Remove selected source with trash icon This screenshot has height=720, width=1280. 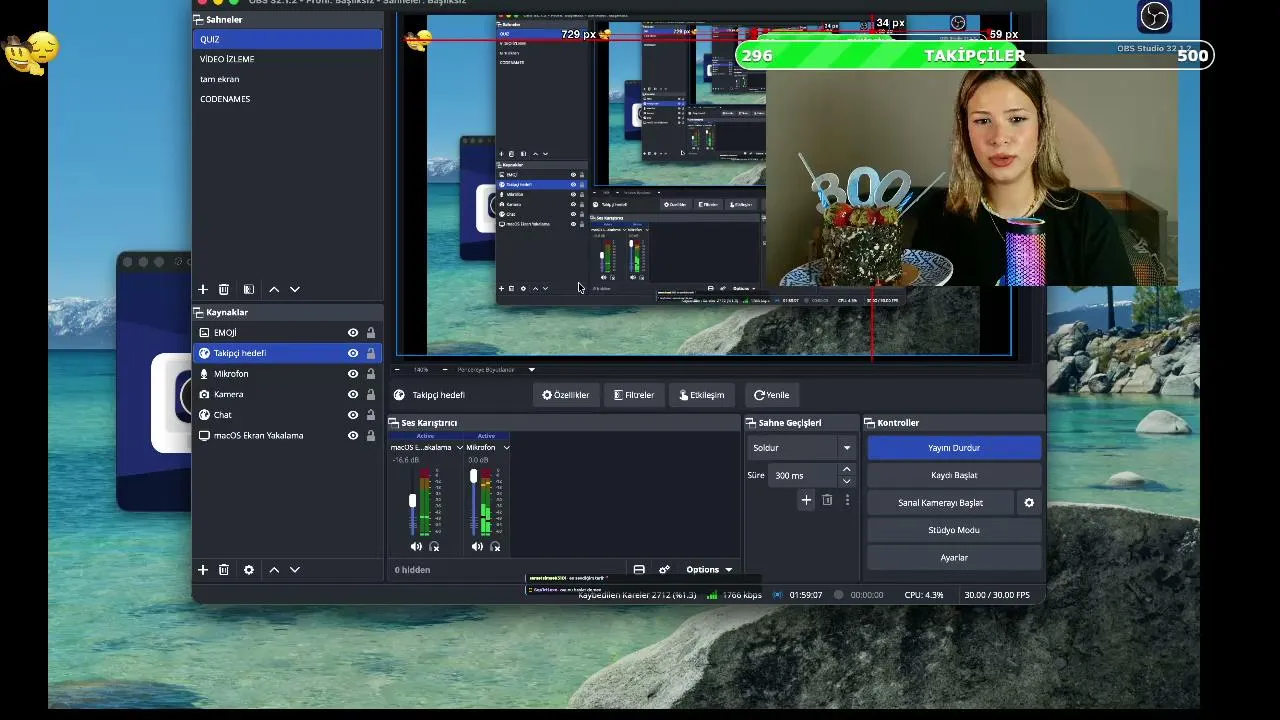[x=224, y=570]
